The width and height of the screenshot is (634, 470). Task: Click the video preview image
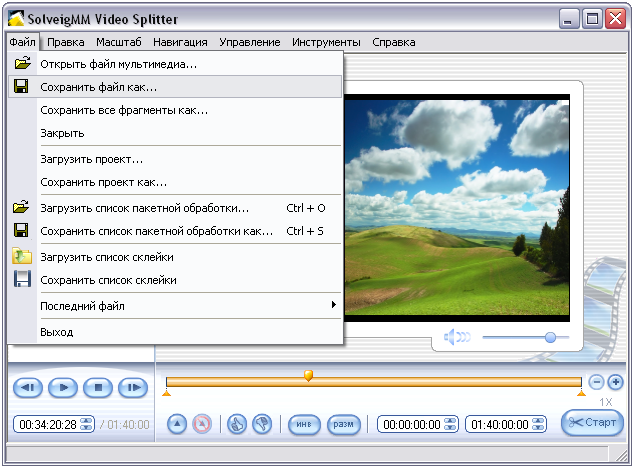point(457,208)
